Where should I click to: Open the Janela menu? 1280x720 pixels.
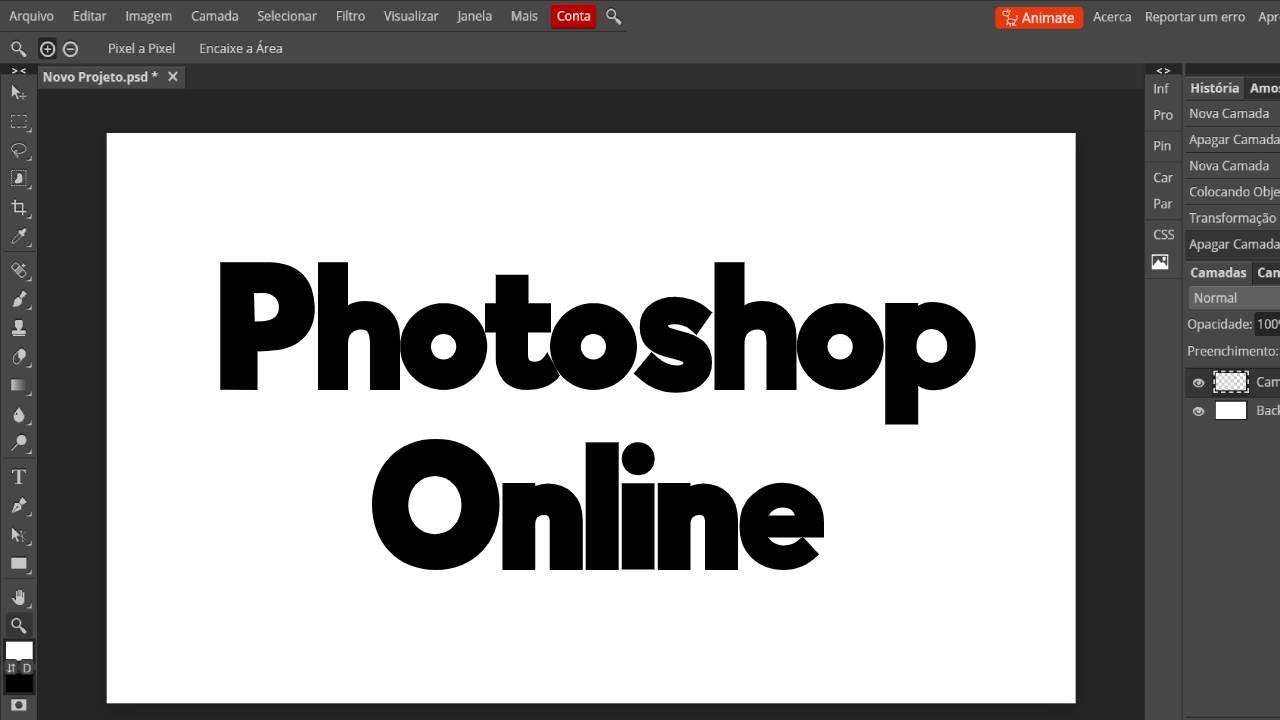pos(474,16)
